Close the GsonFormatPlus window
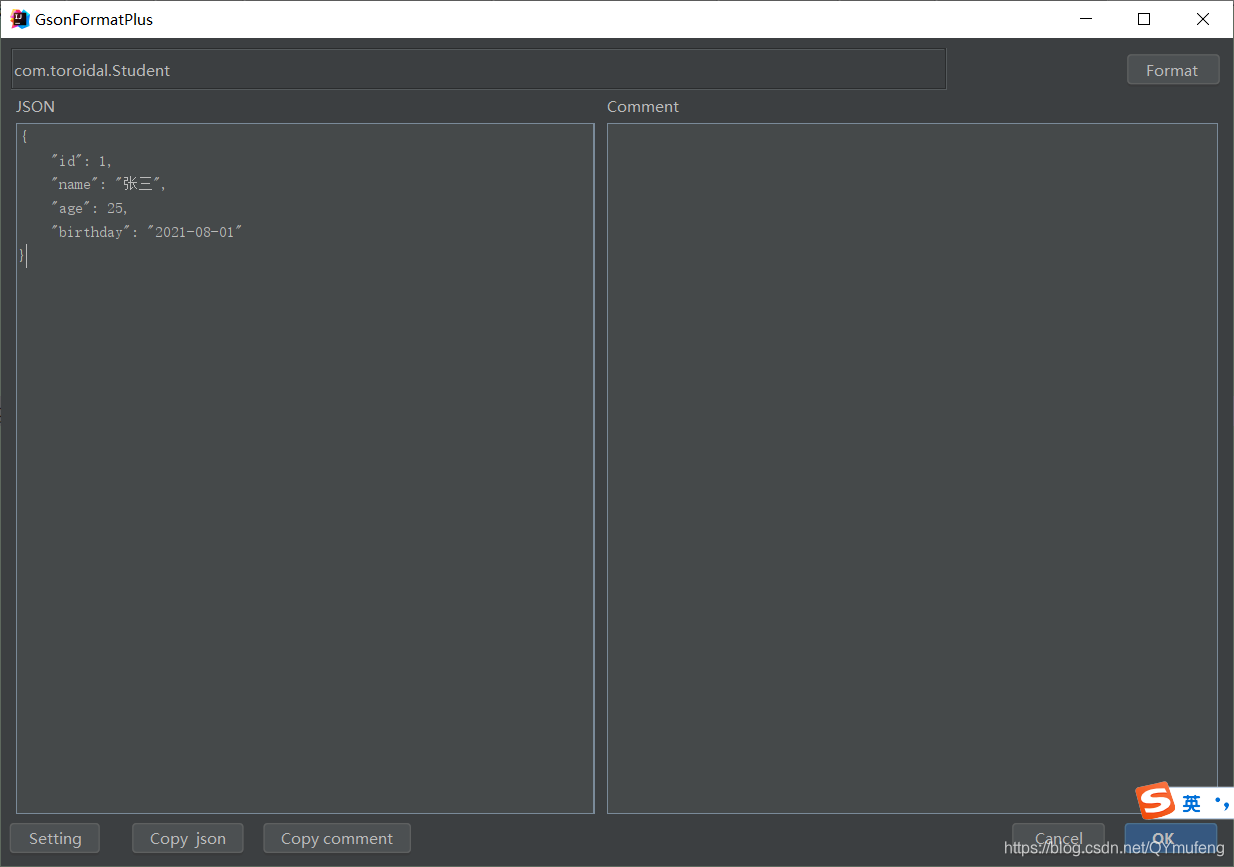The image size is (1234, 867). [1203, 19]
